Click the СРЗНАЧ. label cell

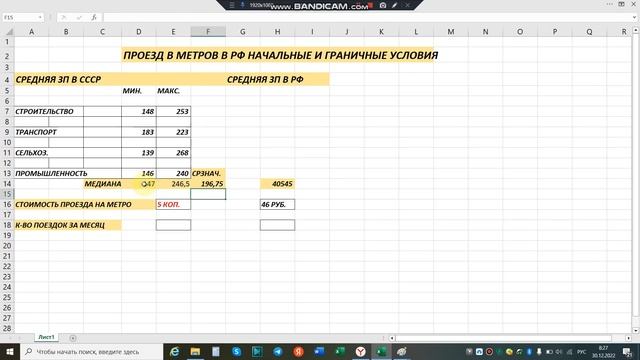(x=208, y=173)
